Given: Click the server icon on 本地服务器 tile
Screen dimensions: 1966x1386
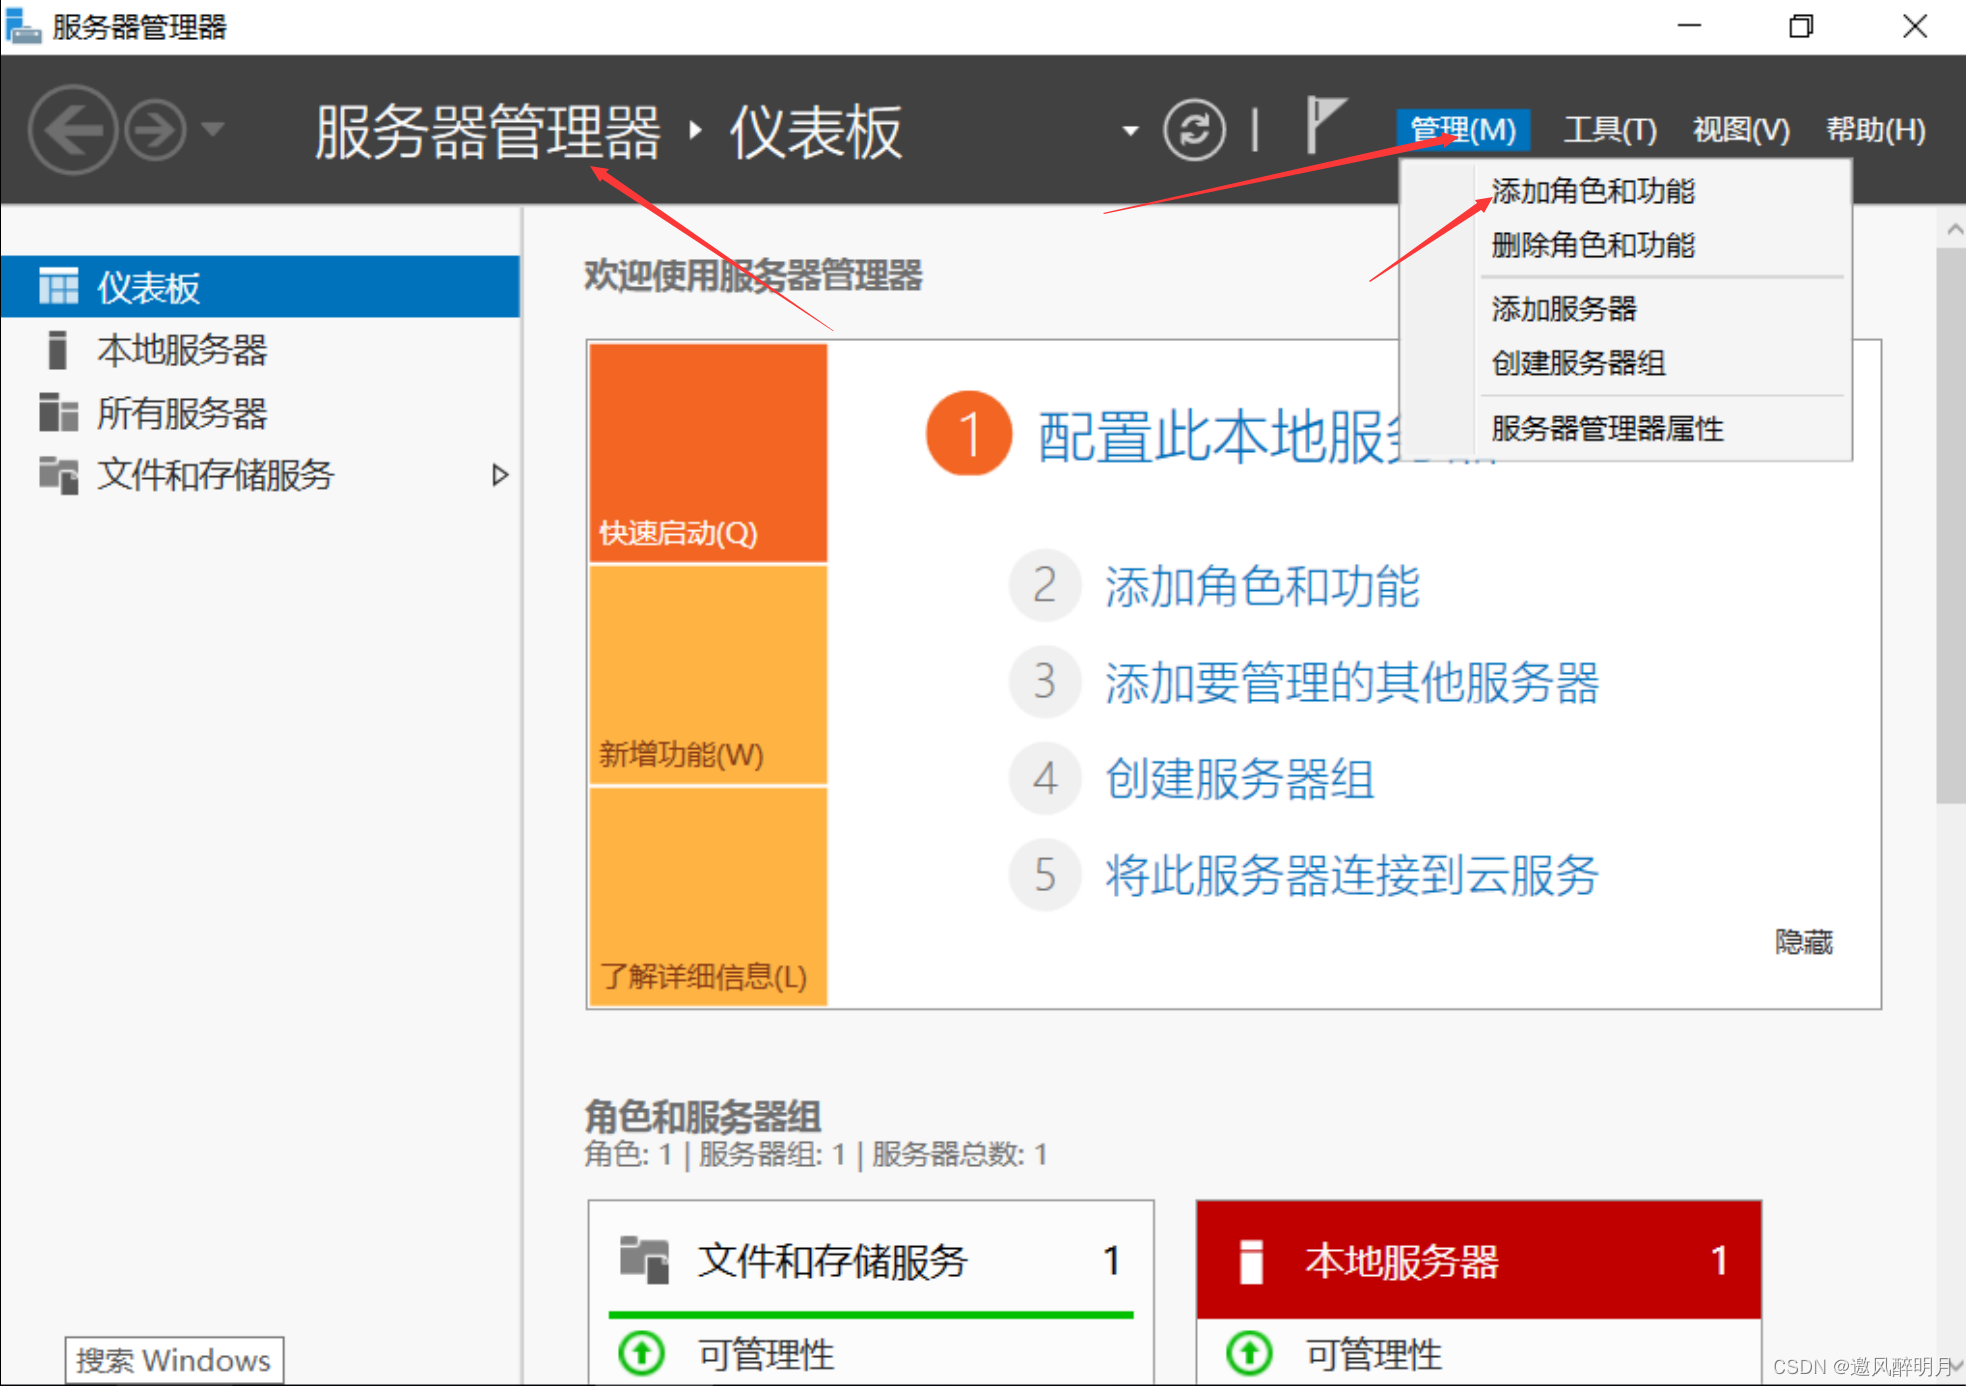Looking at the screenshot, I should click(1251, 1261).
